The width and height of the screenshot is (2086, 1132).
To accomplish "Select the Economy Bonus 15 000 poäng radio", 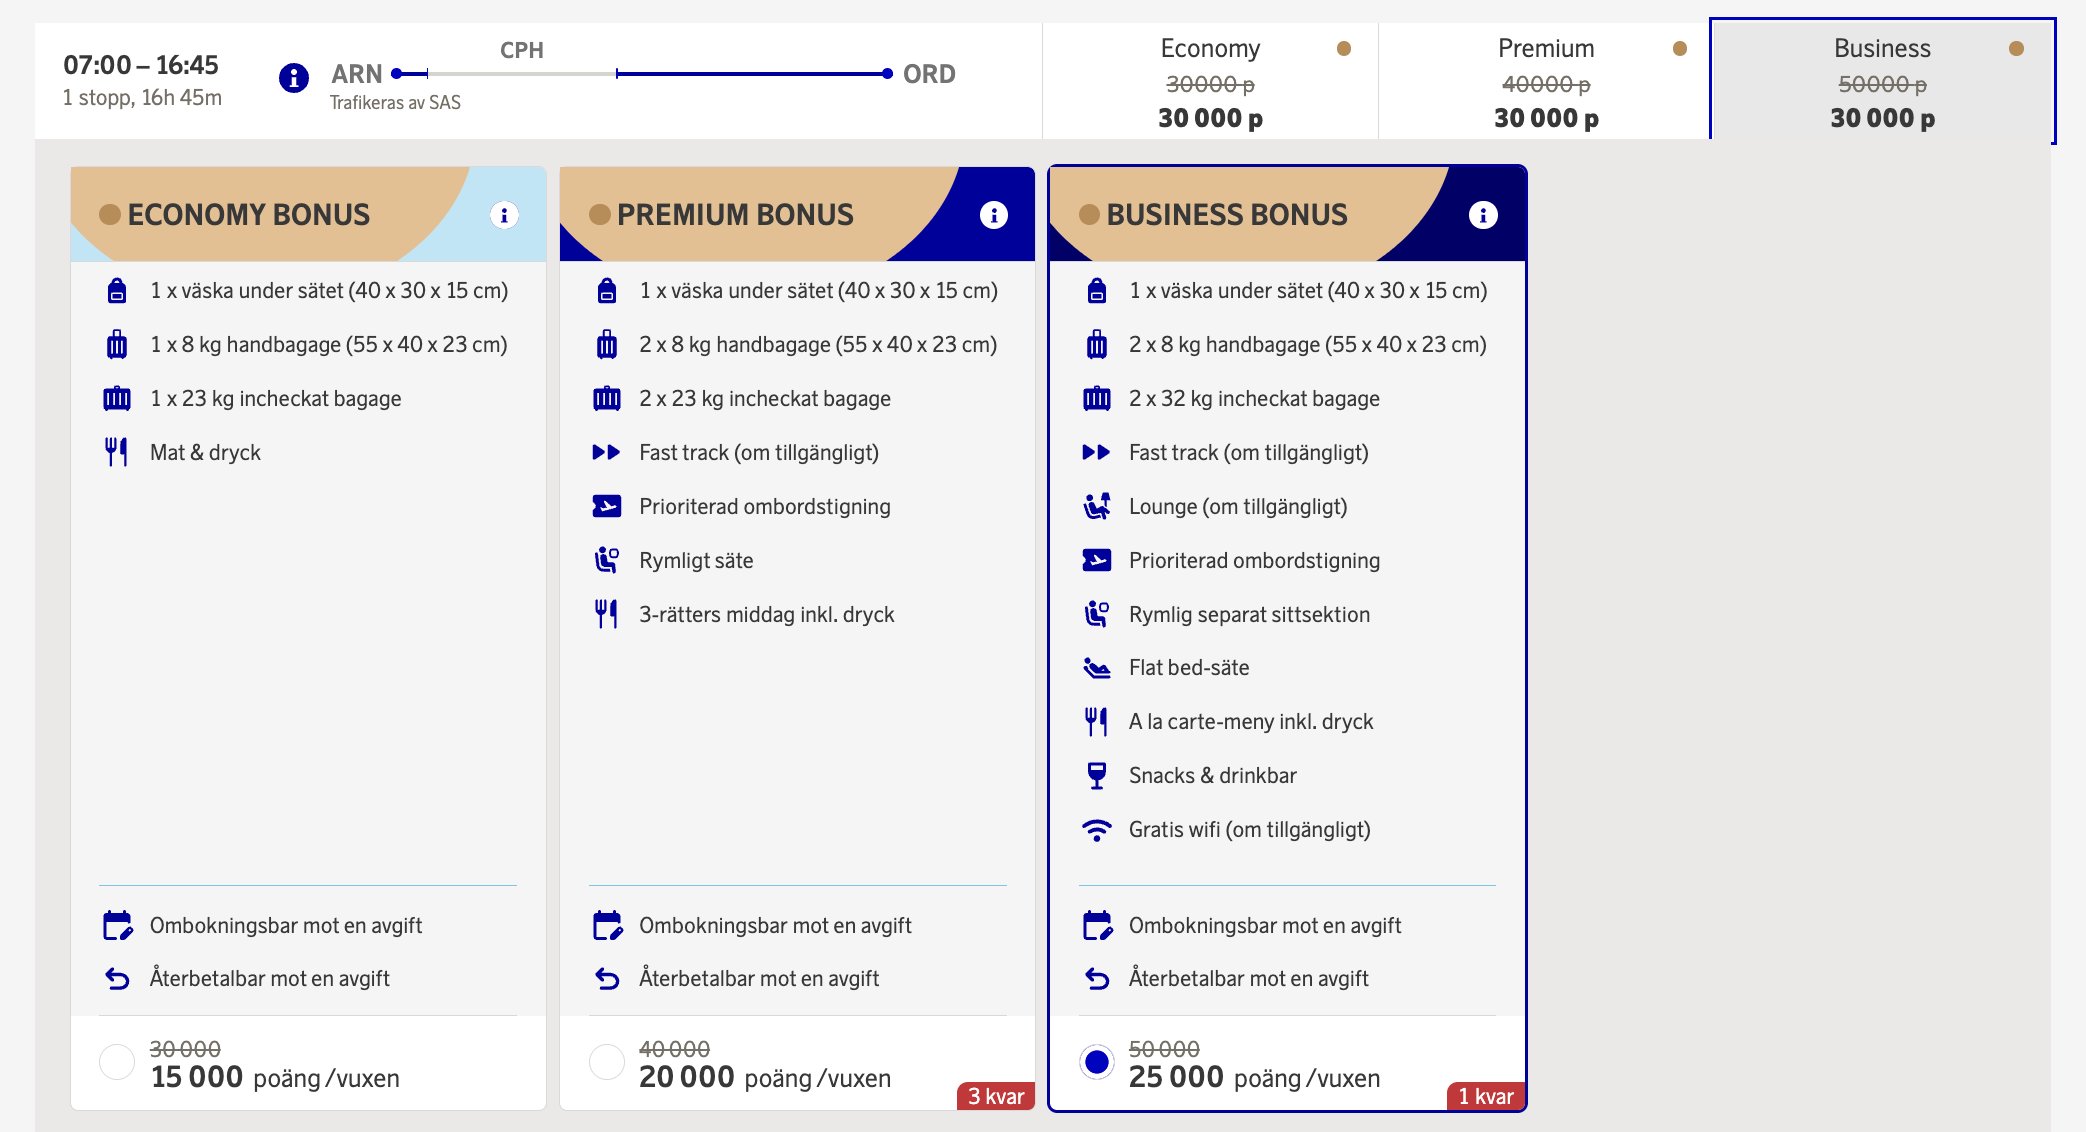I will click(117, 1062).
